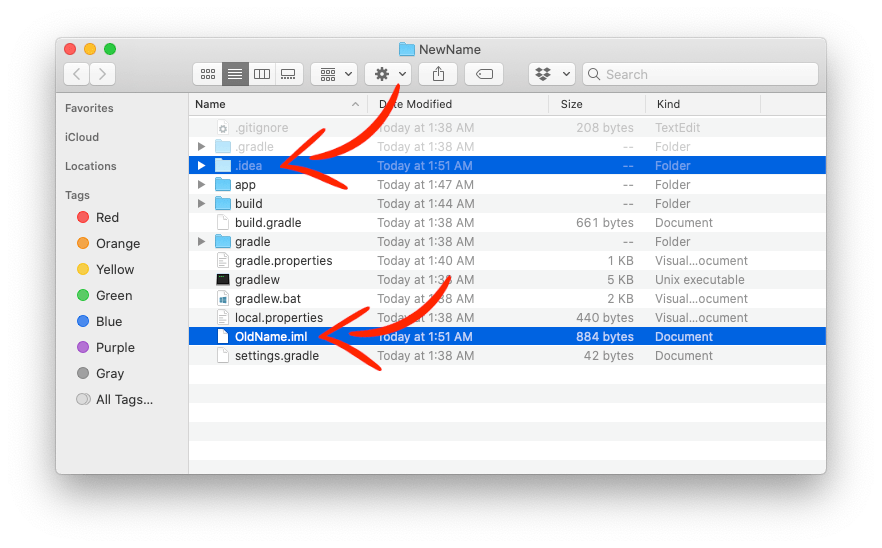
Task: Click the Share toolbar button
Action: (x=438, y=74)
